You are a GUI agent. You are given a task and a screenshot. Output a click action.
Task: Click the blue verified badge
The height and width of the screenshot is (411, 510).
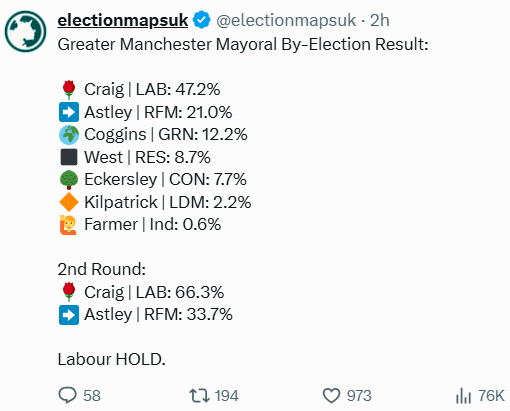coord(201,20)
